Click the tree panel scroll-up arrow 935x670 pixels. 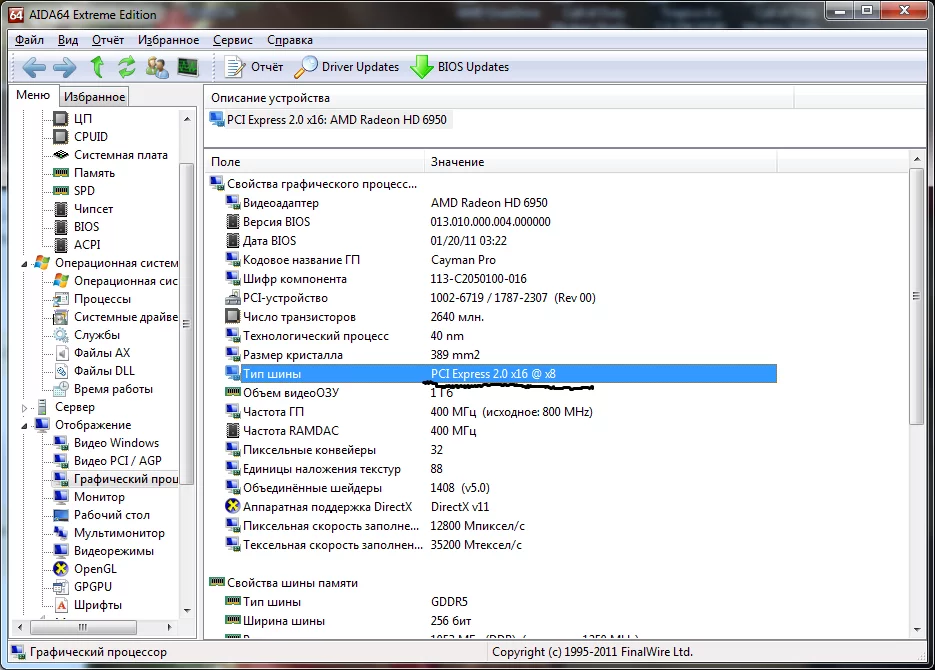pyautogui.click(x=187, y=119)
